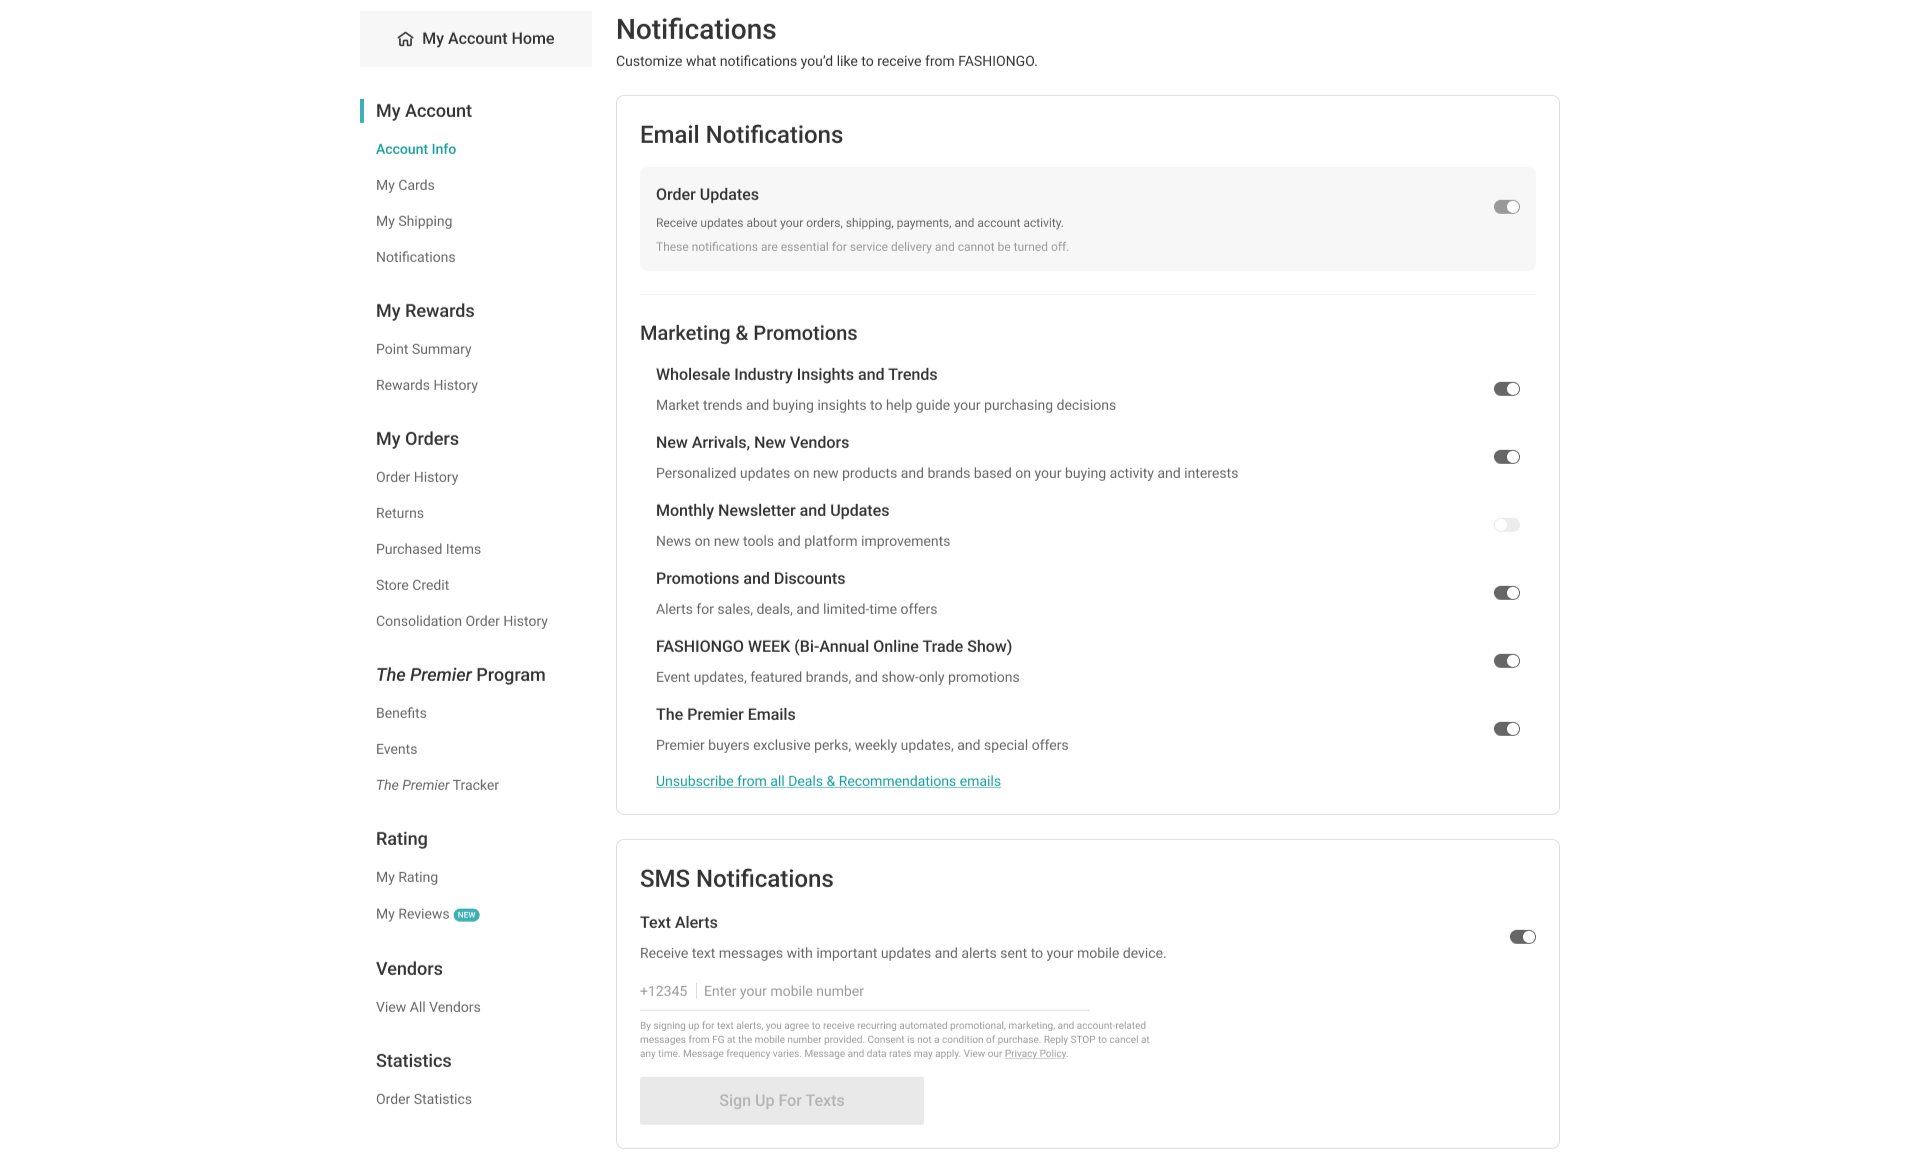Turn off The Premier Emails toggle
Image resolution: width=1920 pixels, height=1173 pixels.
pos(1506,728)
